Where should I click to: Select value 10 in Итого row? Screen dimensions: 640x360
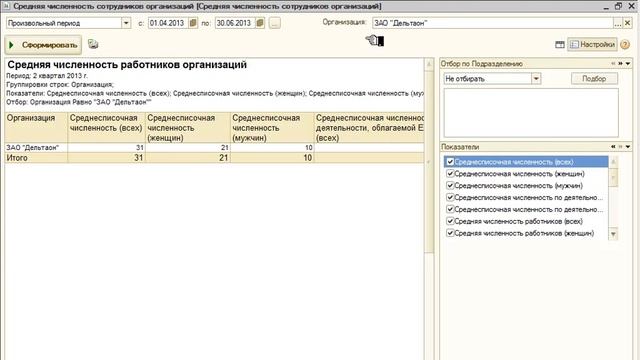272,158
